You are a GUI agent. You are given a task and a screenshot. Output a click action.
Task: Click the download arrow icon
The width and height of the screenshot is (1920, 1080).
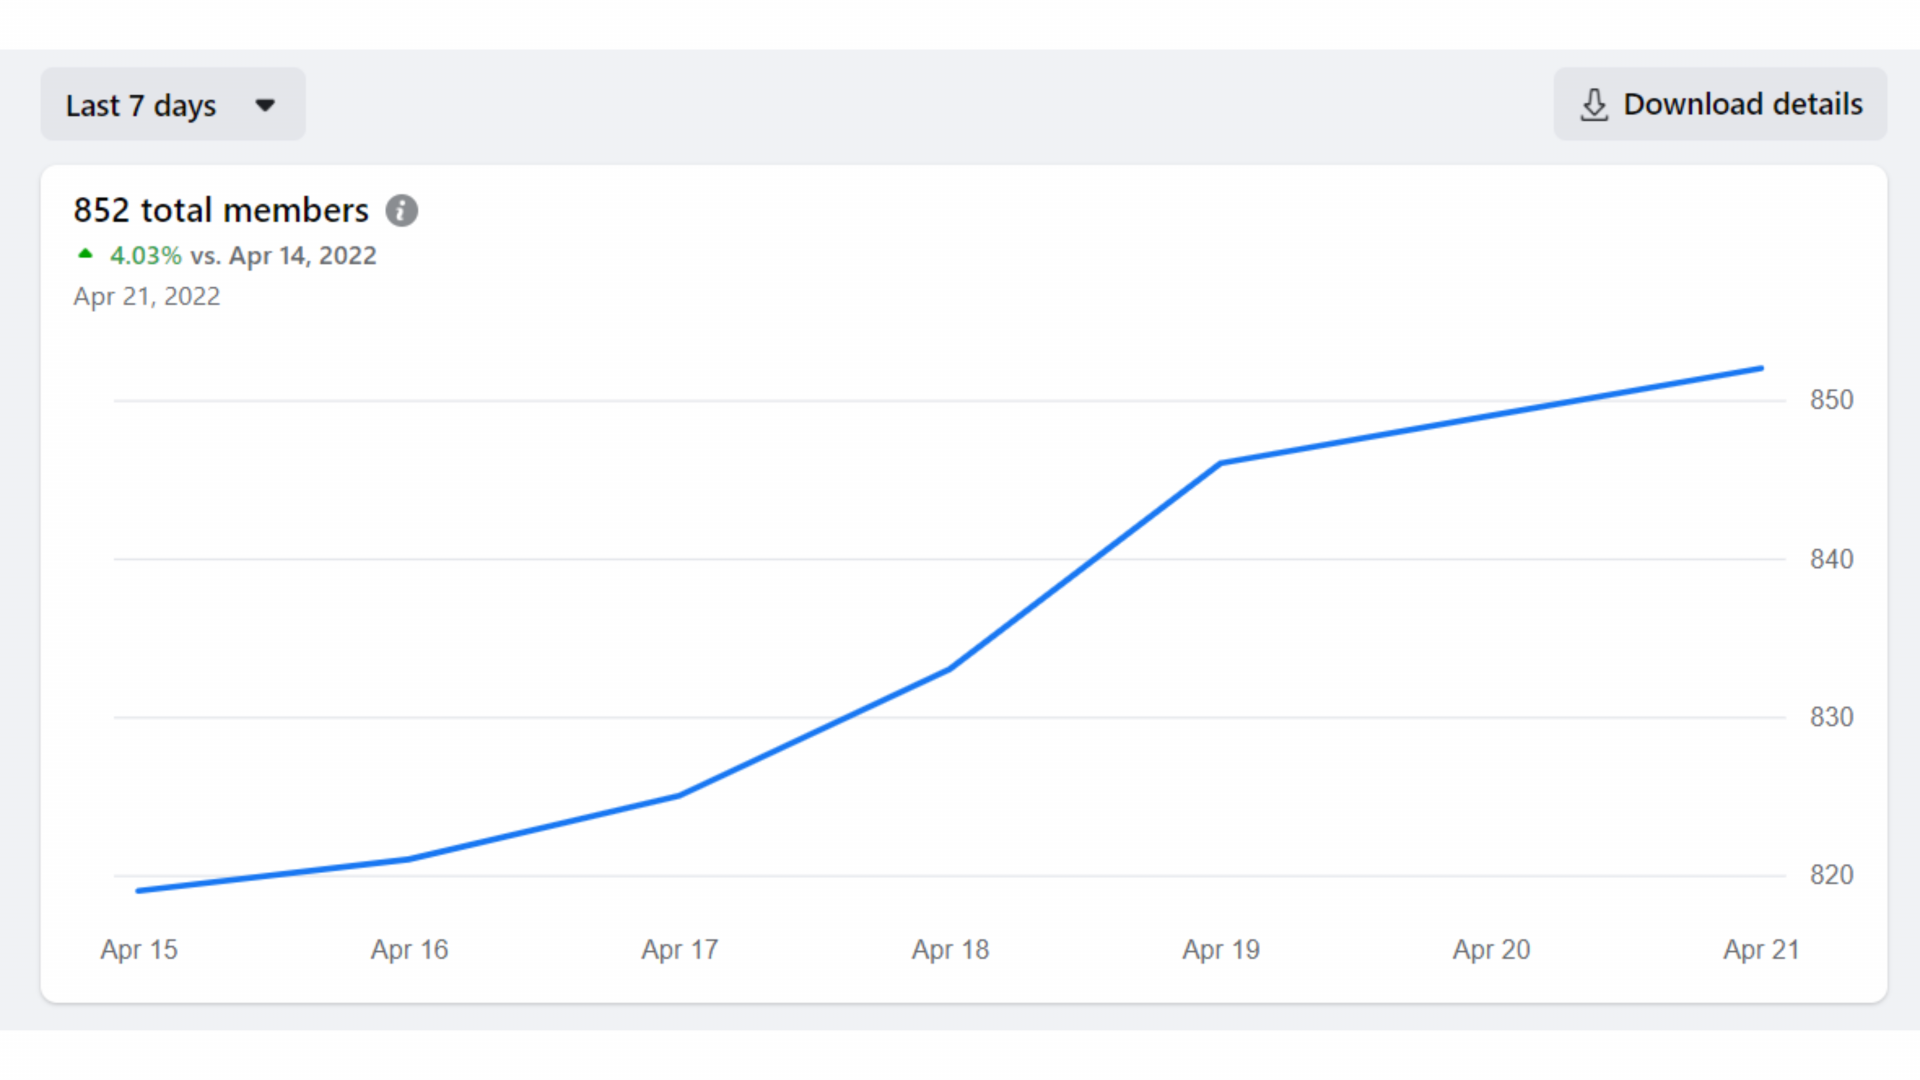tap(1594, 105)
